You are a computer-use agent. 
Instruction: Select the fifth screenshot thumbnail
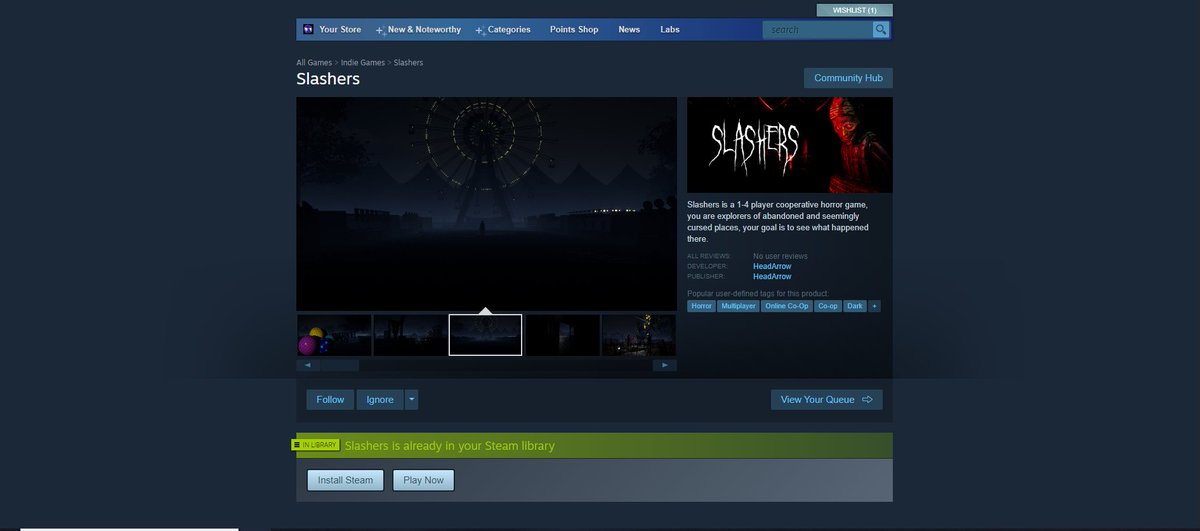(x=639, y=335)
